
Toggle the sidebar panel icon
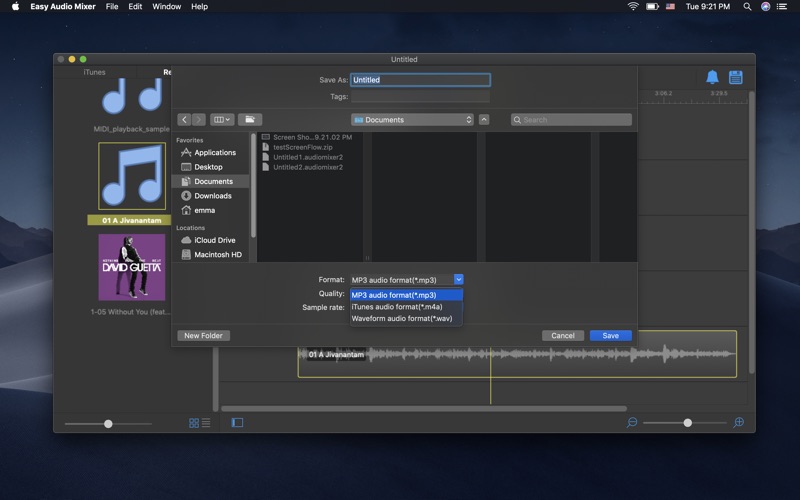coord(237,422)
